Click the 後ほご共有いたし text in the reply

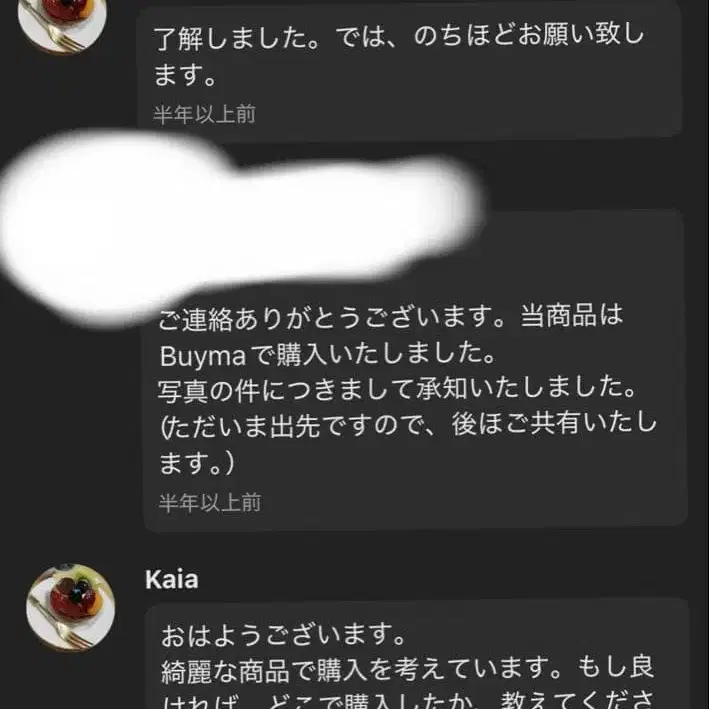tap(554, 425)
